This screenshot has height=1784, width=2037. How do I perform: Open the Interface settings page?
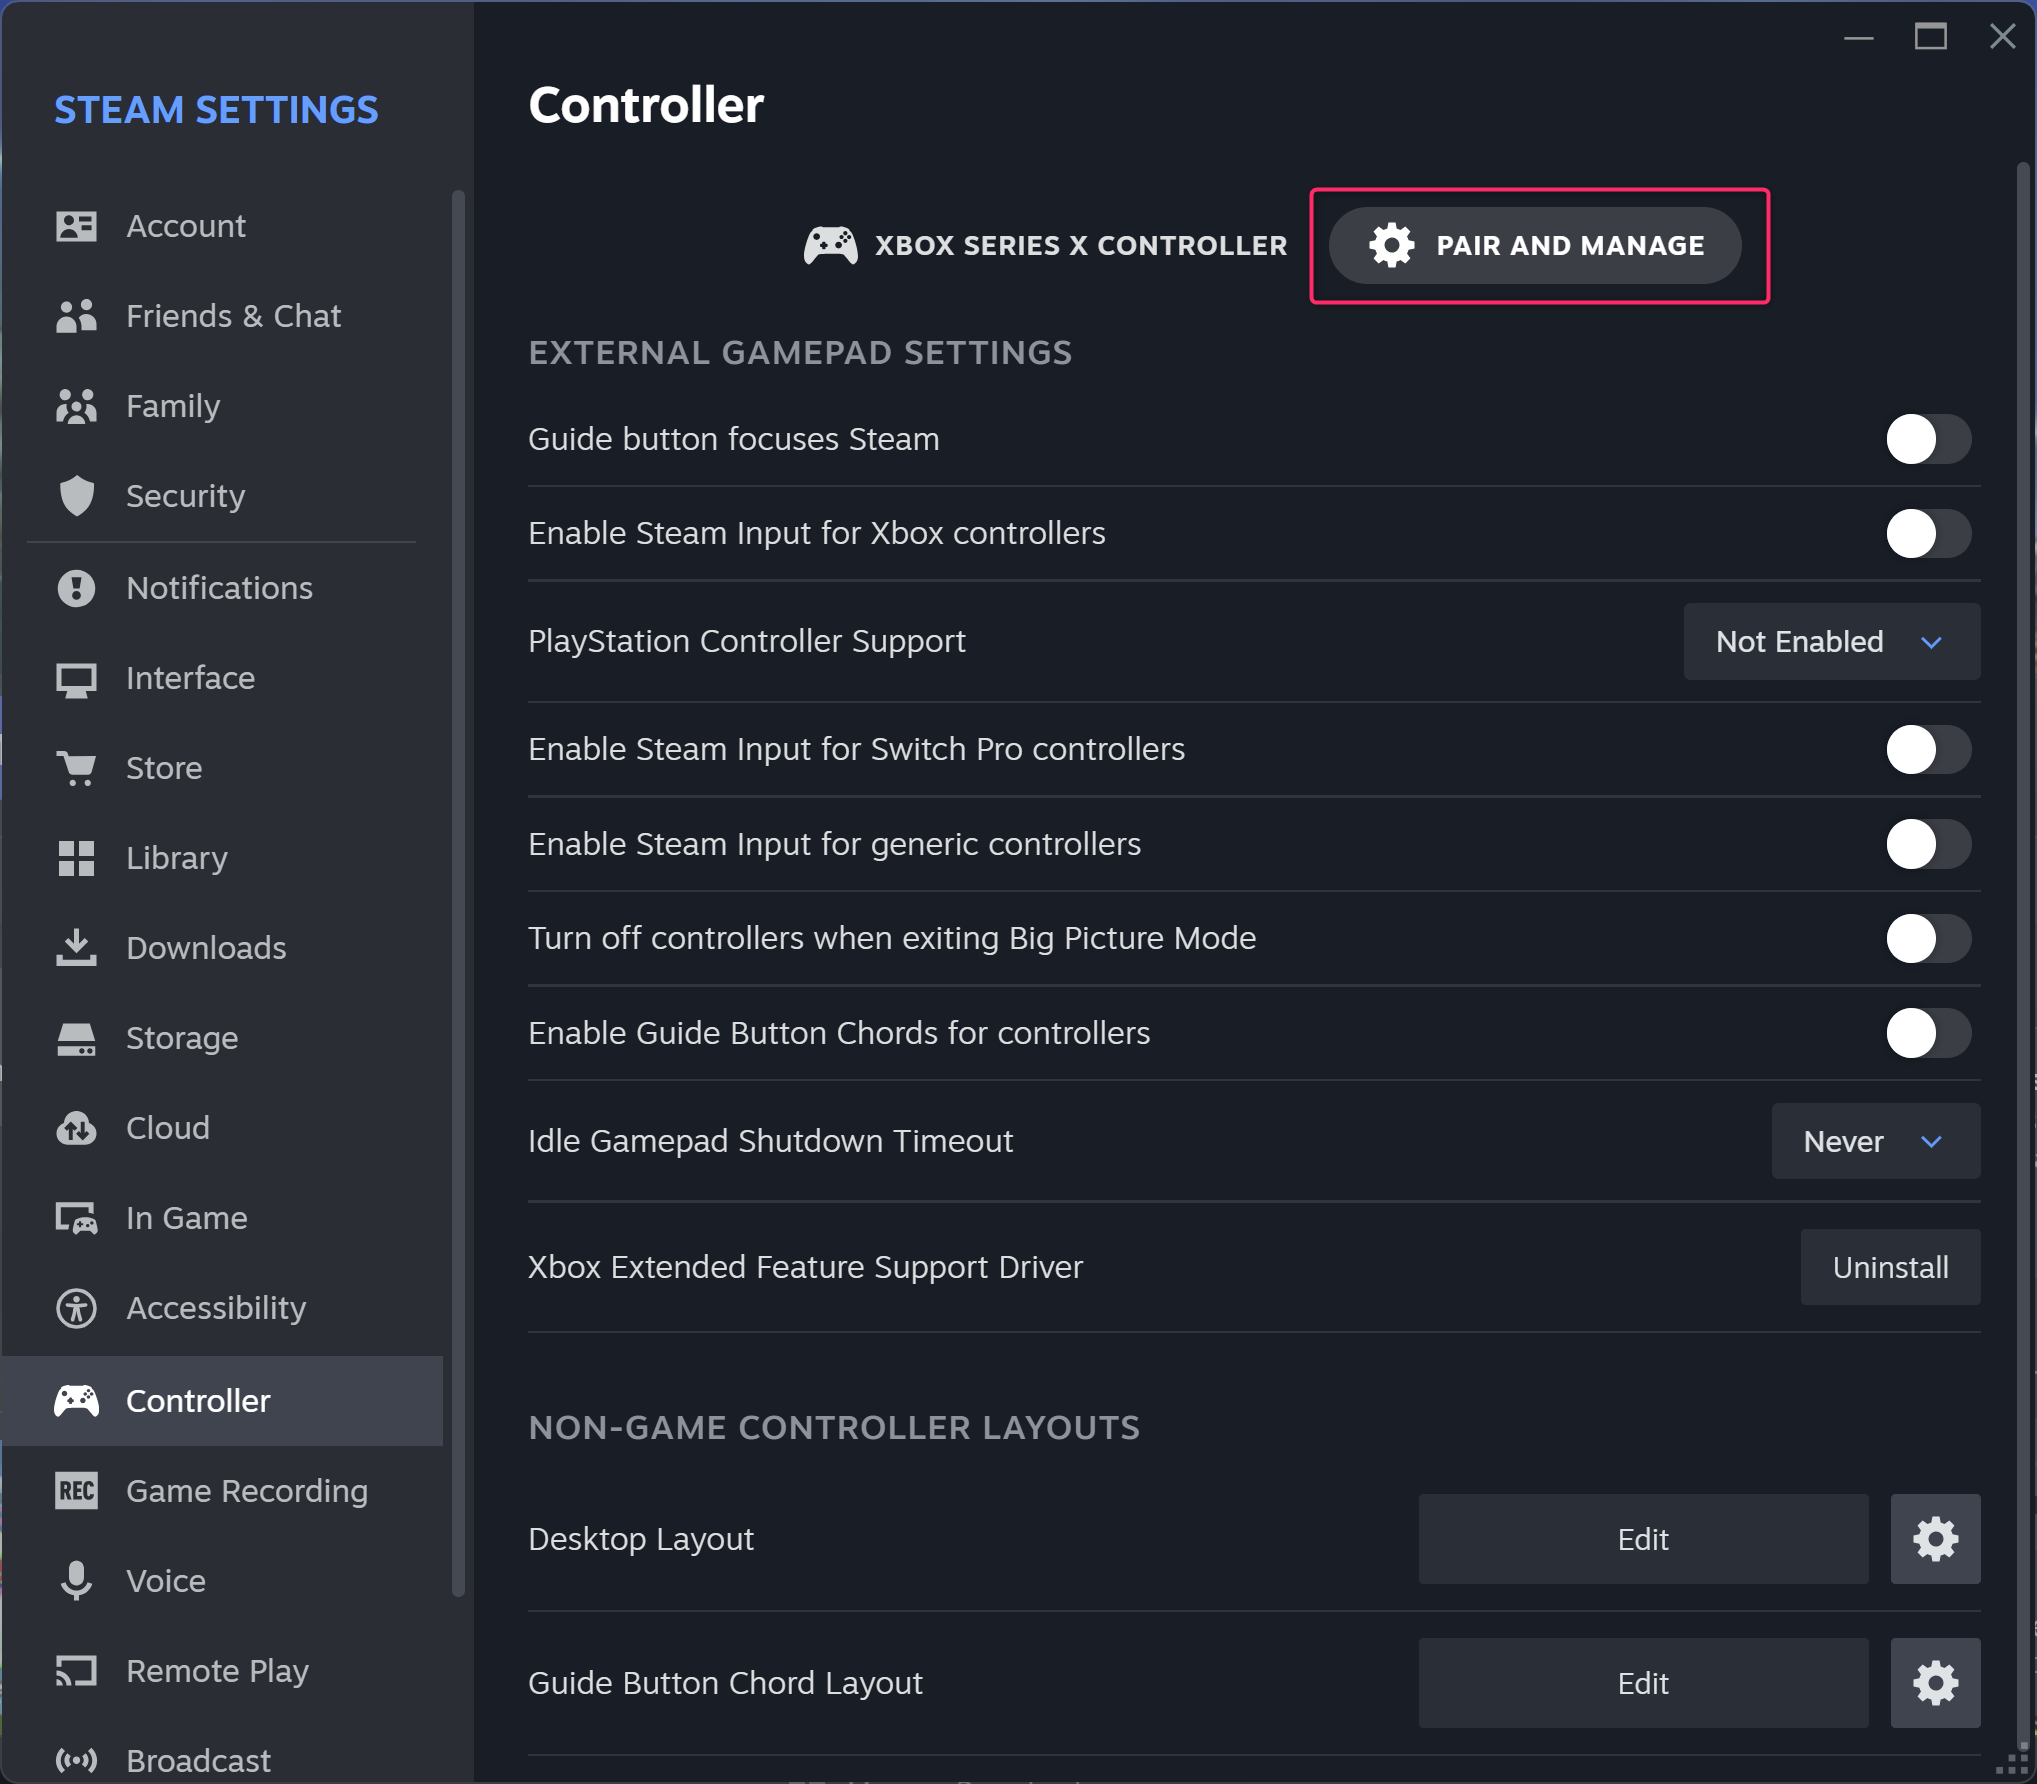(x=222, y=678)
